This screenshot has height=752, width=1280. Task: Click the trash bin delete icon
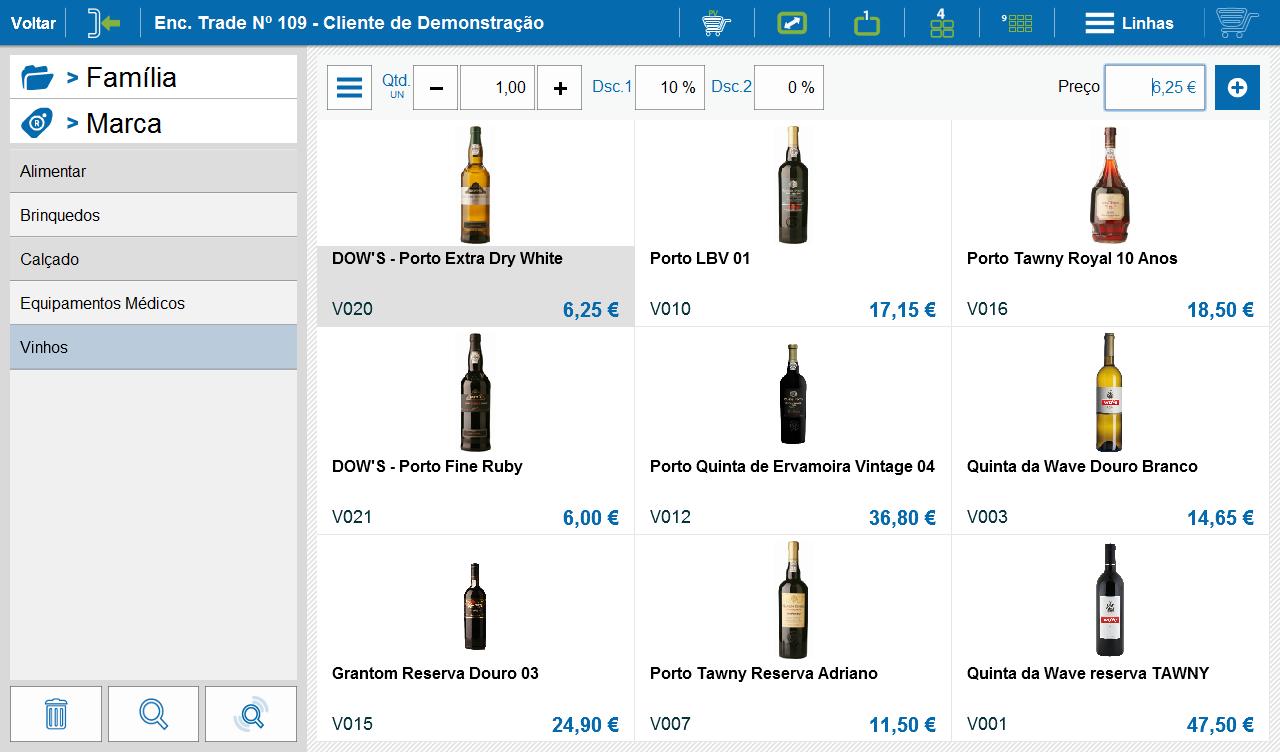(x=56, y=714)
